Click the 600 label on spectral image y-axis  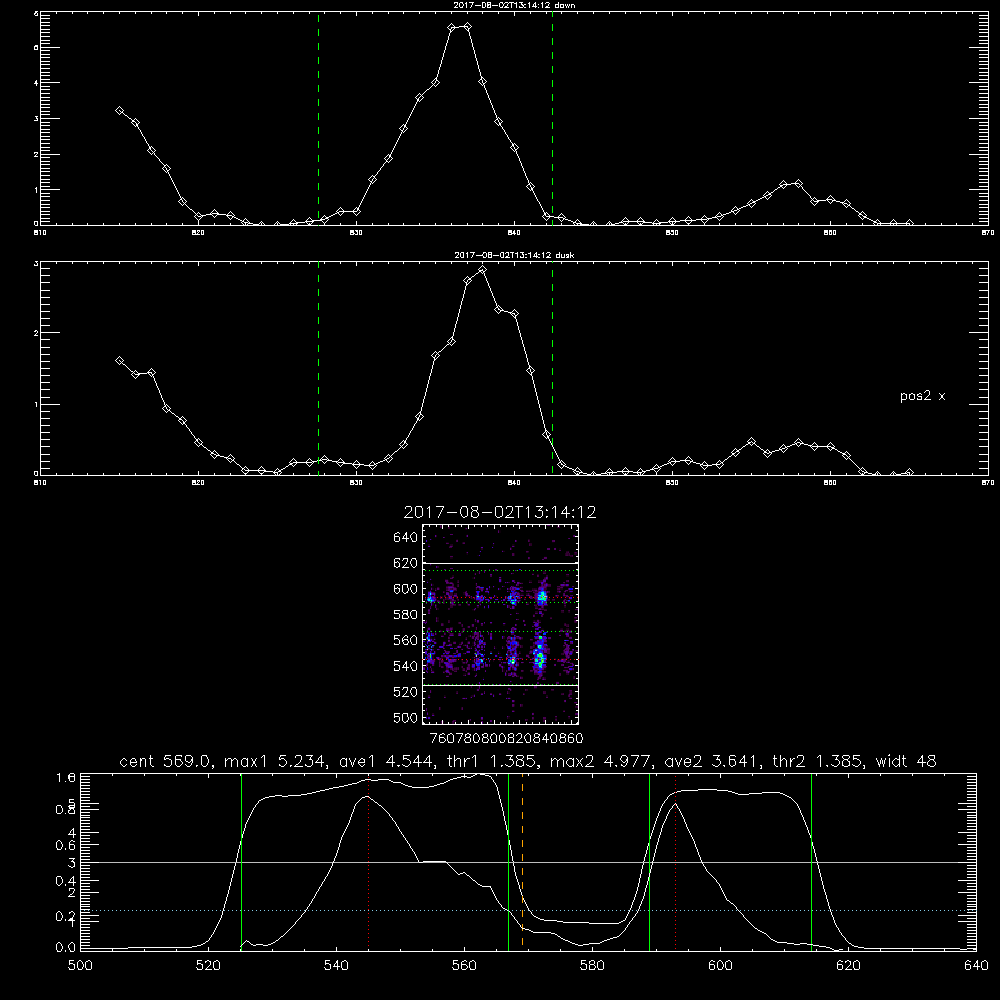tap(405, 589)
